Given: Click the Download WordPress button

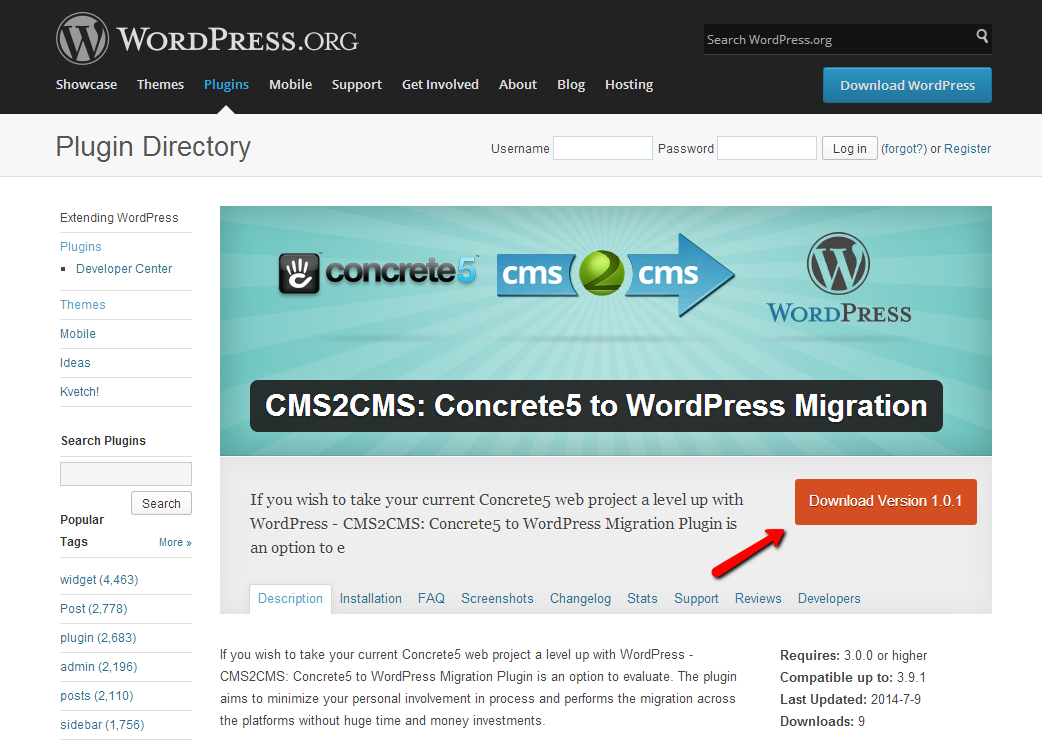Looking at the screenshot, I should coord(907,85).
